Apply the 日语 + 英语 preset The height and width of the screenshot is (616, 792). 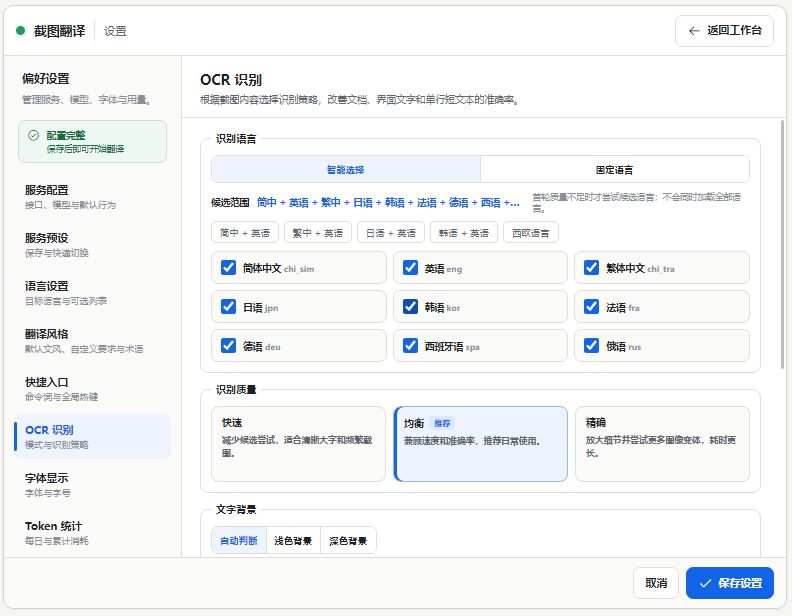(391, 233)
